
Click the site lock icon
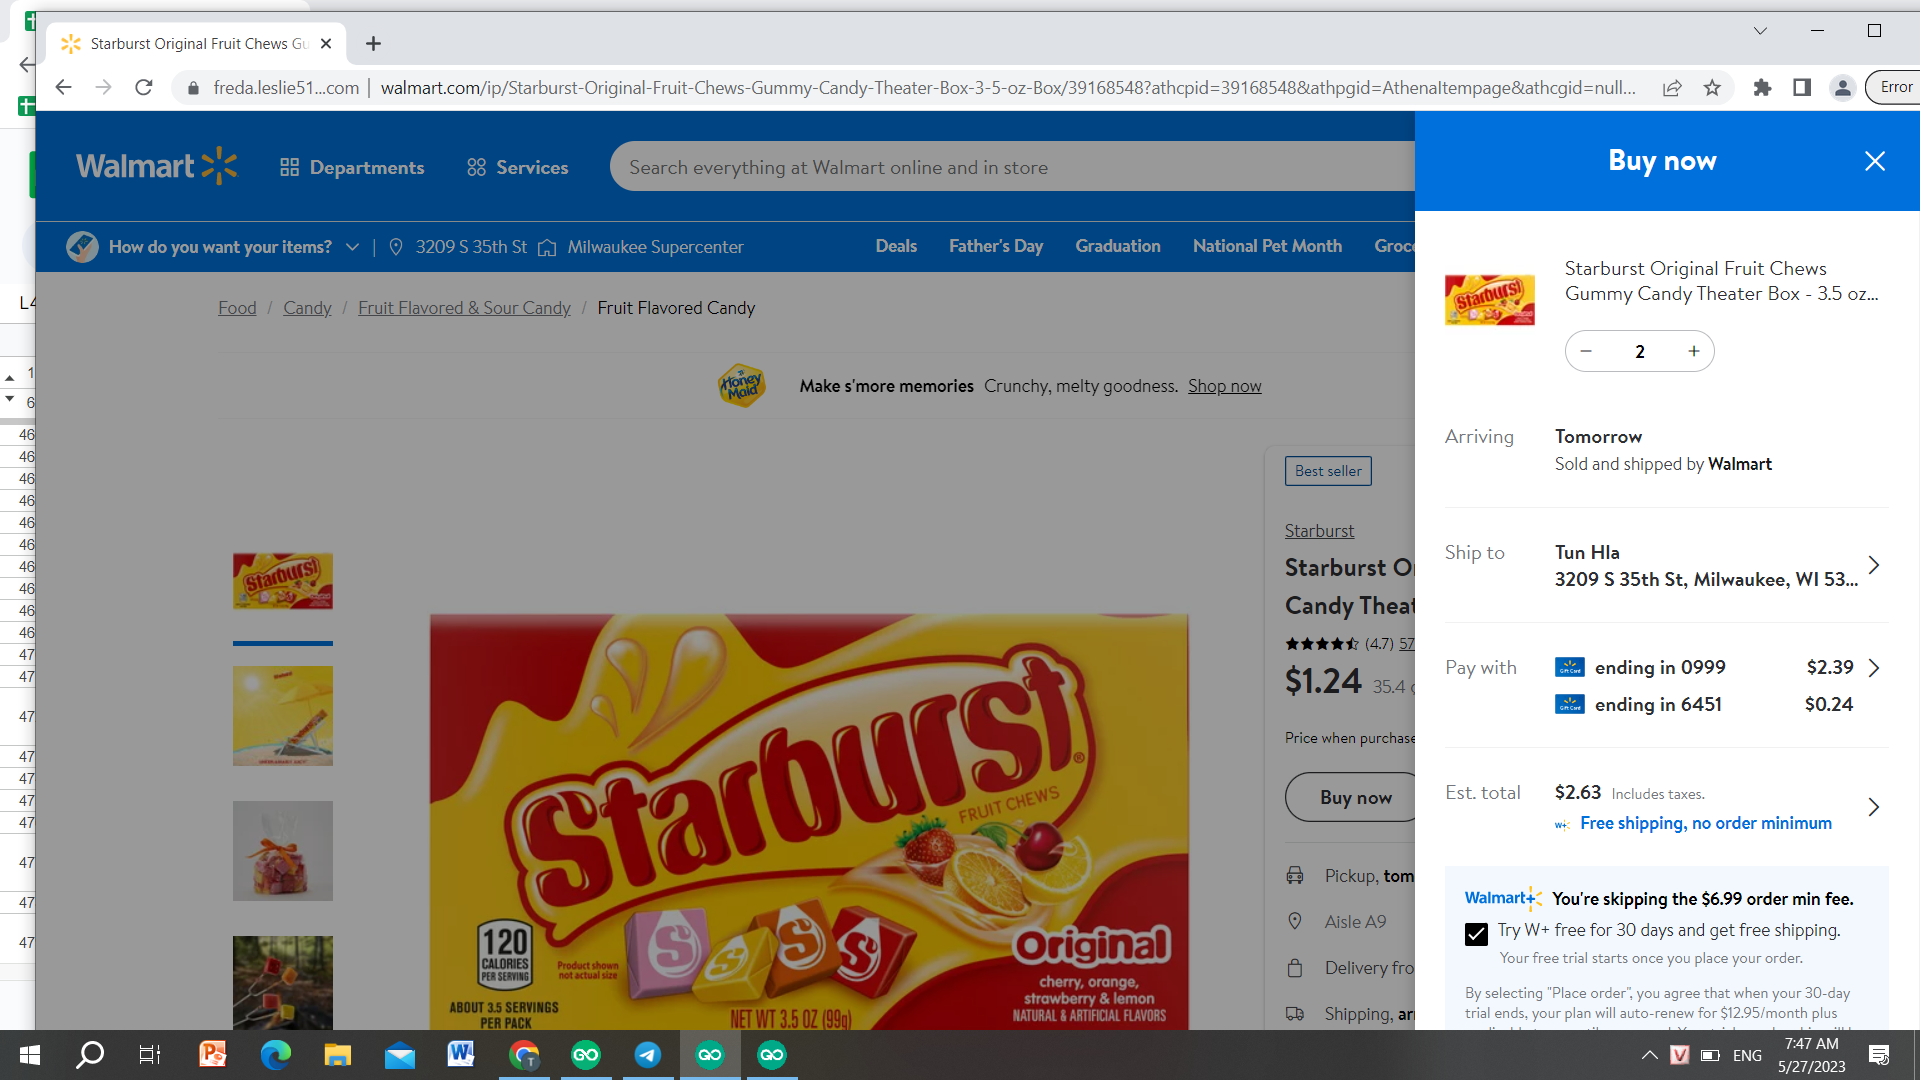click(193, 88)
